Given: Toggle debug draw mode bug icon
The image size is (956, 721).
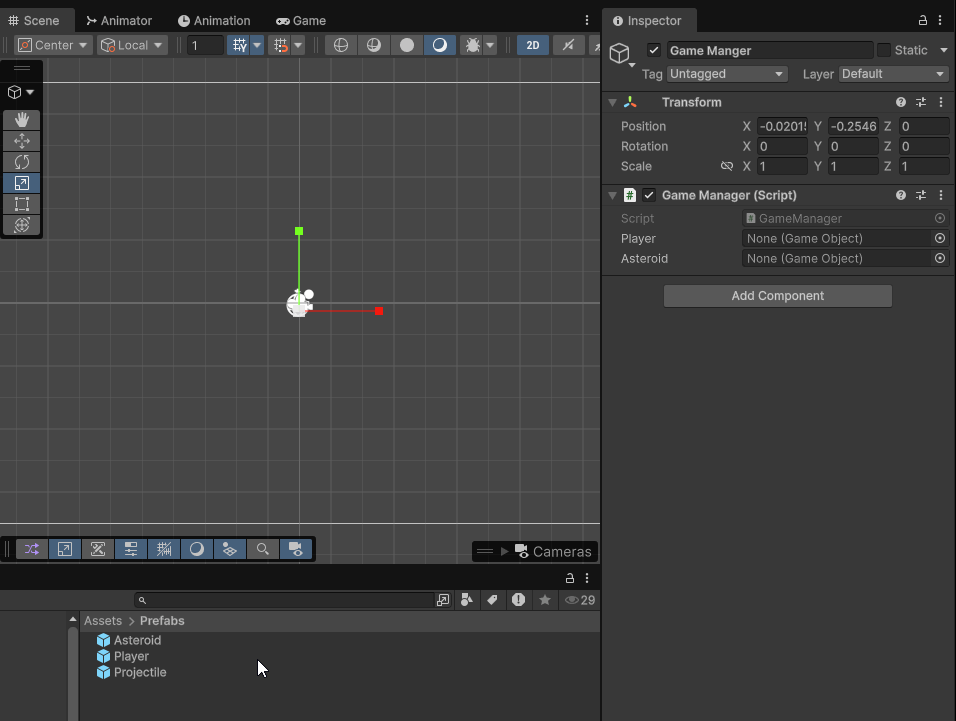Looking at the screenshot, I should 473,45.
